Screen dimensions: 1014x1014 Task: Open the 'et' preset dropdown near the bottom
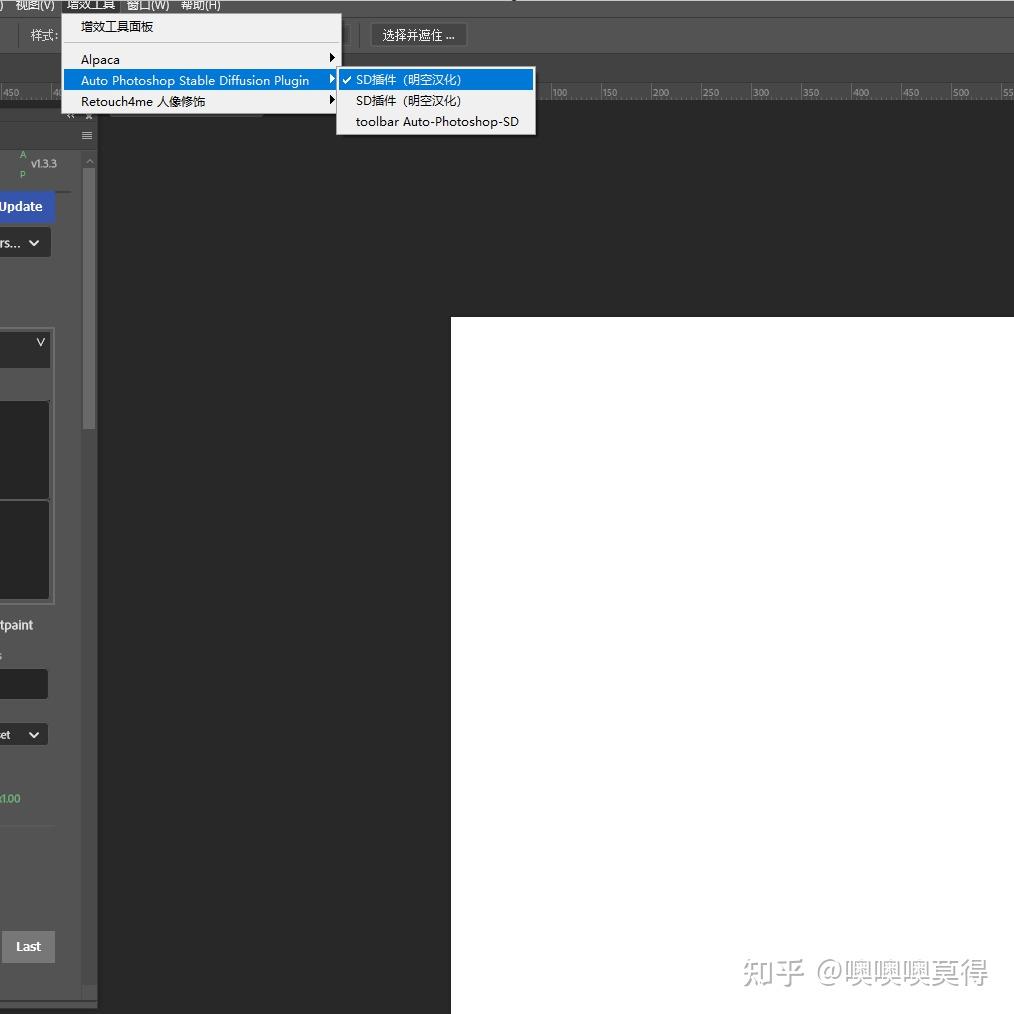point(20,734)
